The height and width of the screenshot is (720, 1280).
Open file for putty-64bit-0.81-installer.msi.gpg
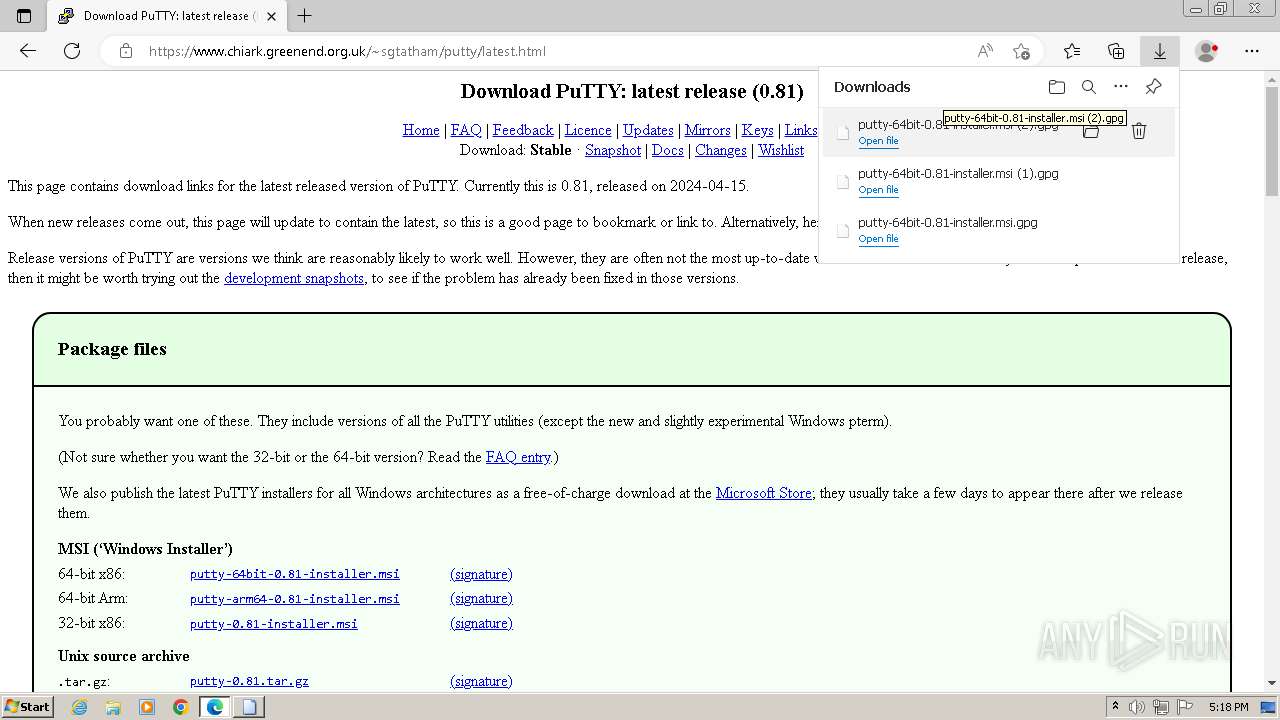[x=878, y=239]
